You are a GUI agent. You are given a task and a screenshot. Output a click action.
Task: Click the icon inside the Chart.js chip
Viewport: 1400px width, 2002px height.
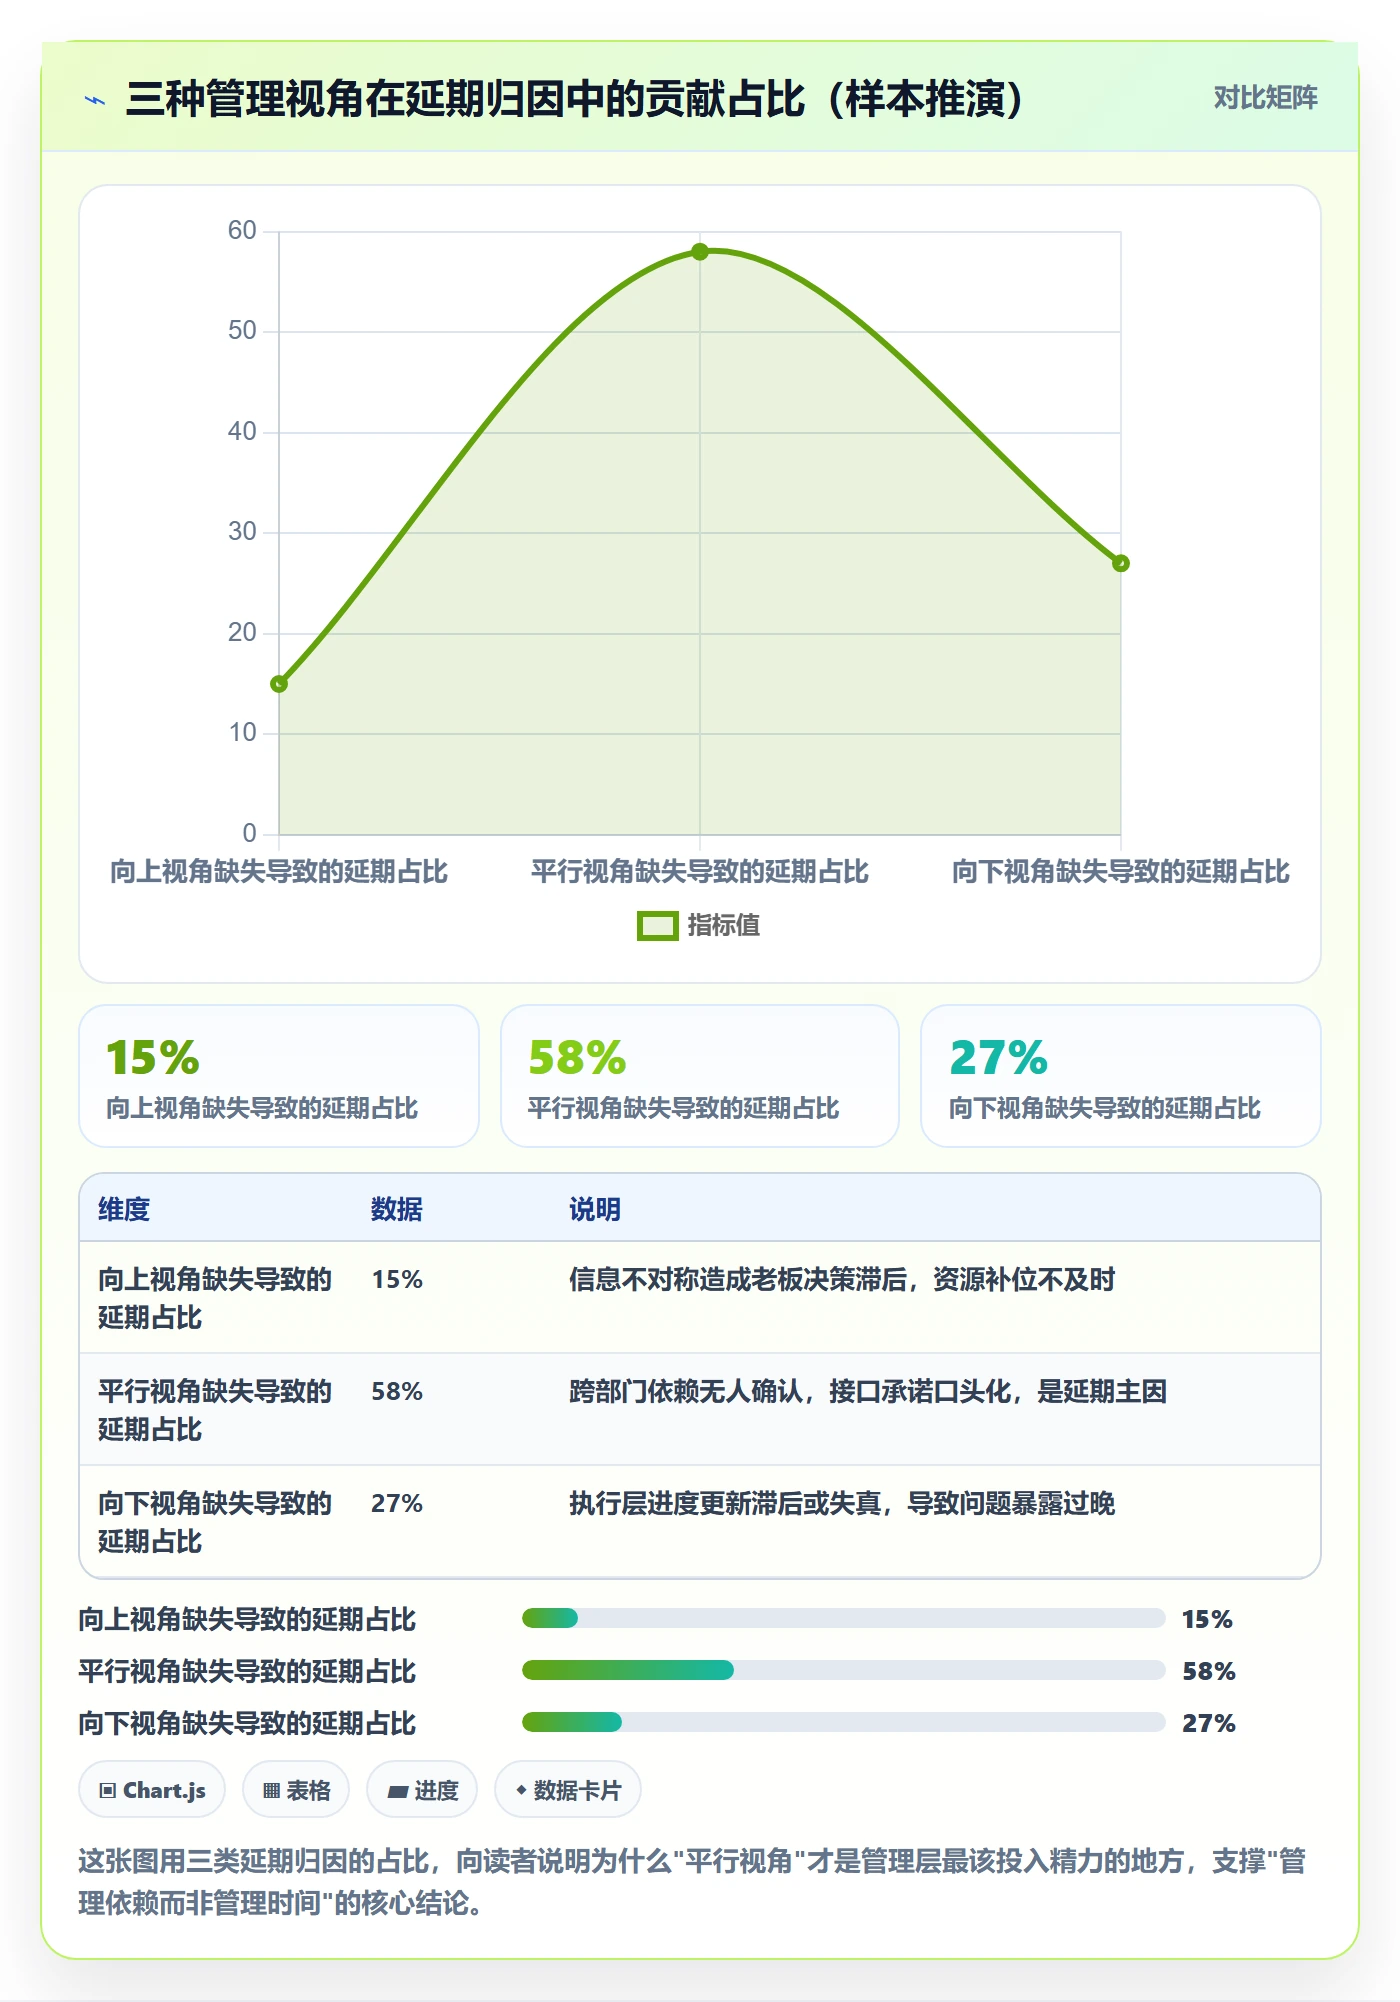pyautogui.click(x=108, y=1791)
